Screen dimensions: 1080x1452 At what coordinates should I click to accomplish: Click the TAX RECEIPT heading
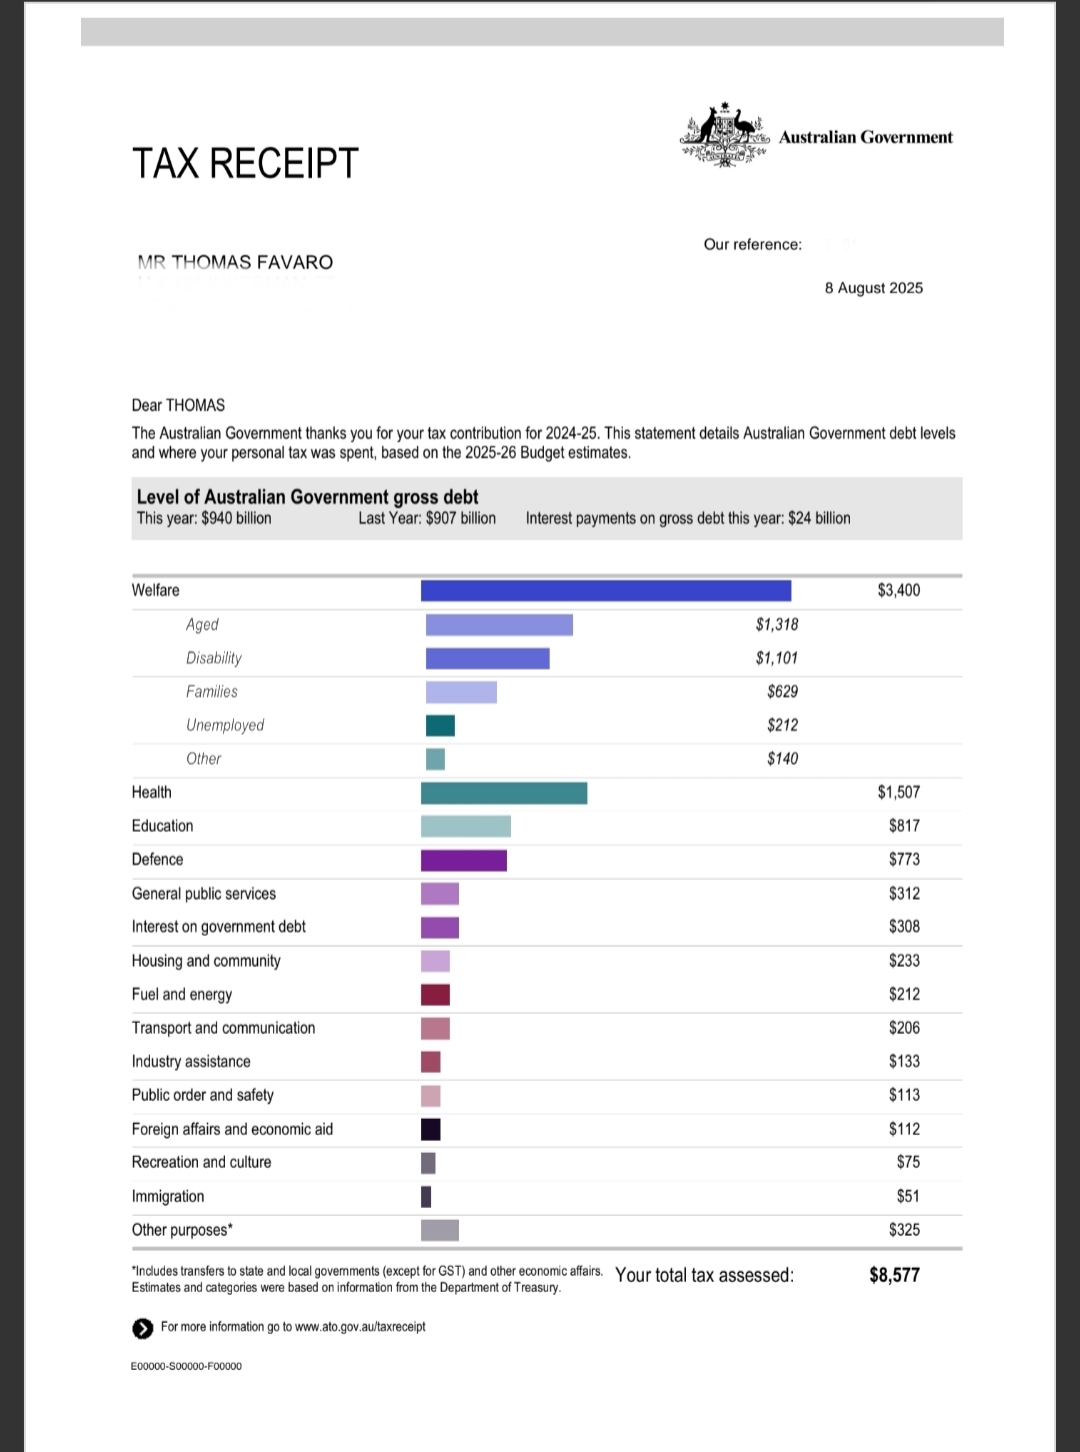click(x=245, y=163)
